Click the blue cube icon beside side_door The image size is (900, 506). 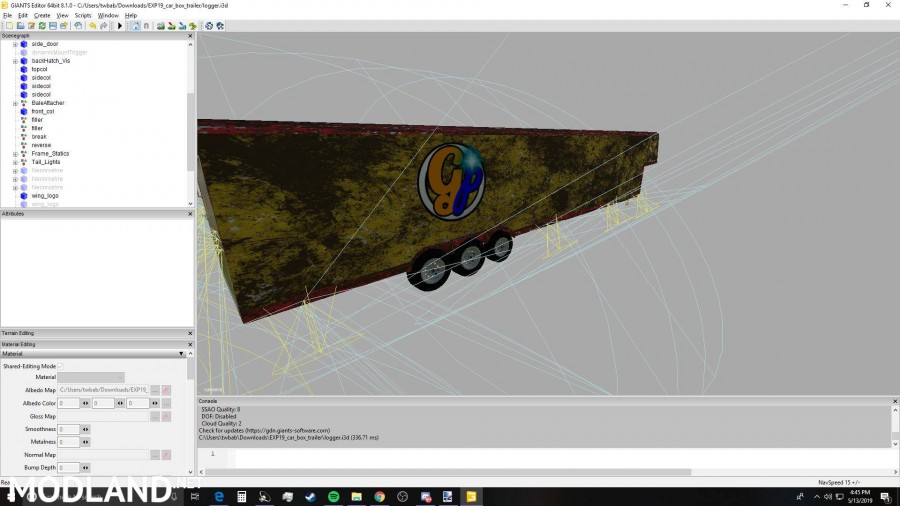pyautogui.click(x=24, y=44)
